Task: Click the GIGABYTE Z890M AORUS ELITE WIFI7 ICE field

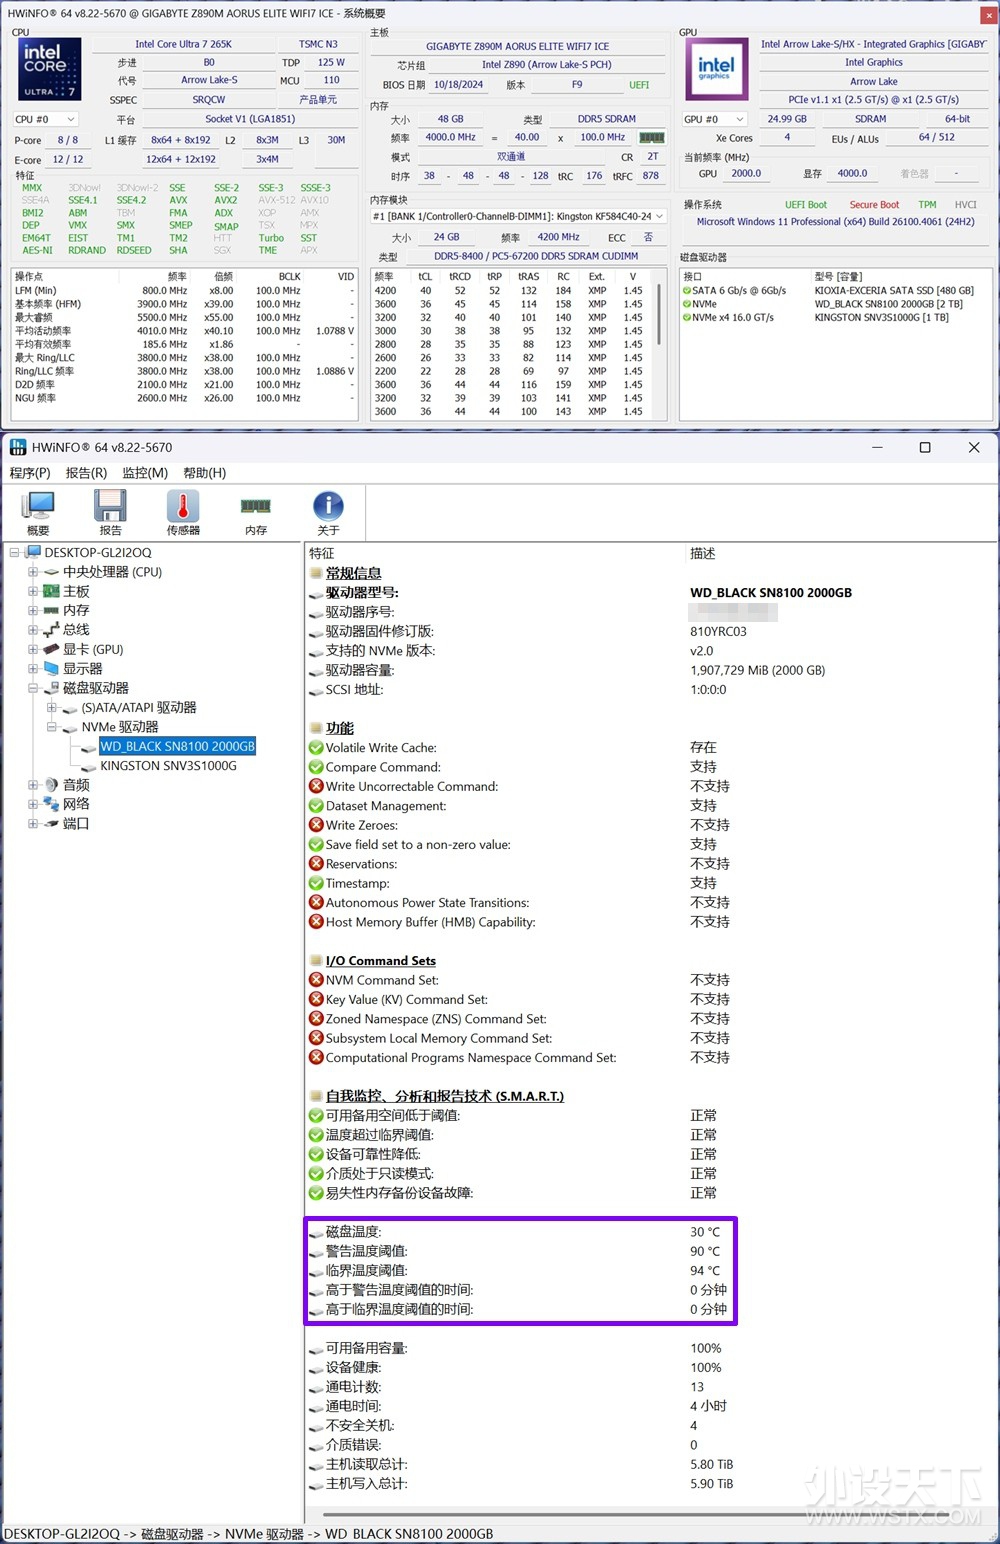Action: tap(518, 46)
